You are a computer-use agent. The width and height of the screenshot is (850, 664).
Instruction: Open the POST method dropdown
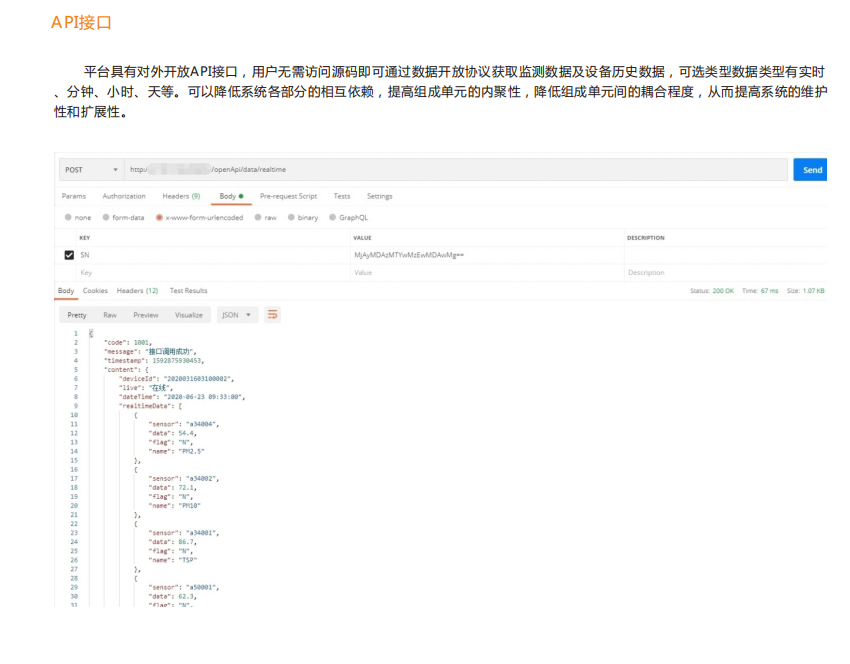click(x=90, y=170)
